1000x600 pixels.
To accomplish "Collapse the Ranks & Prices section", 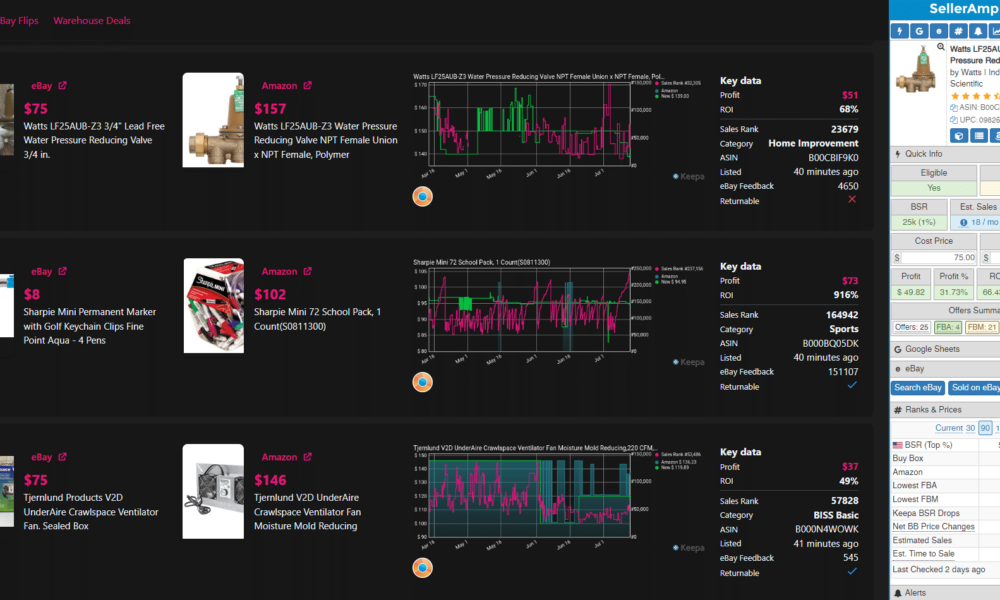I will click(x=945, y=409).
